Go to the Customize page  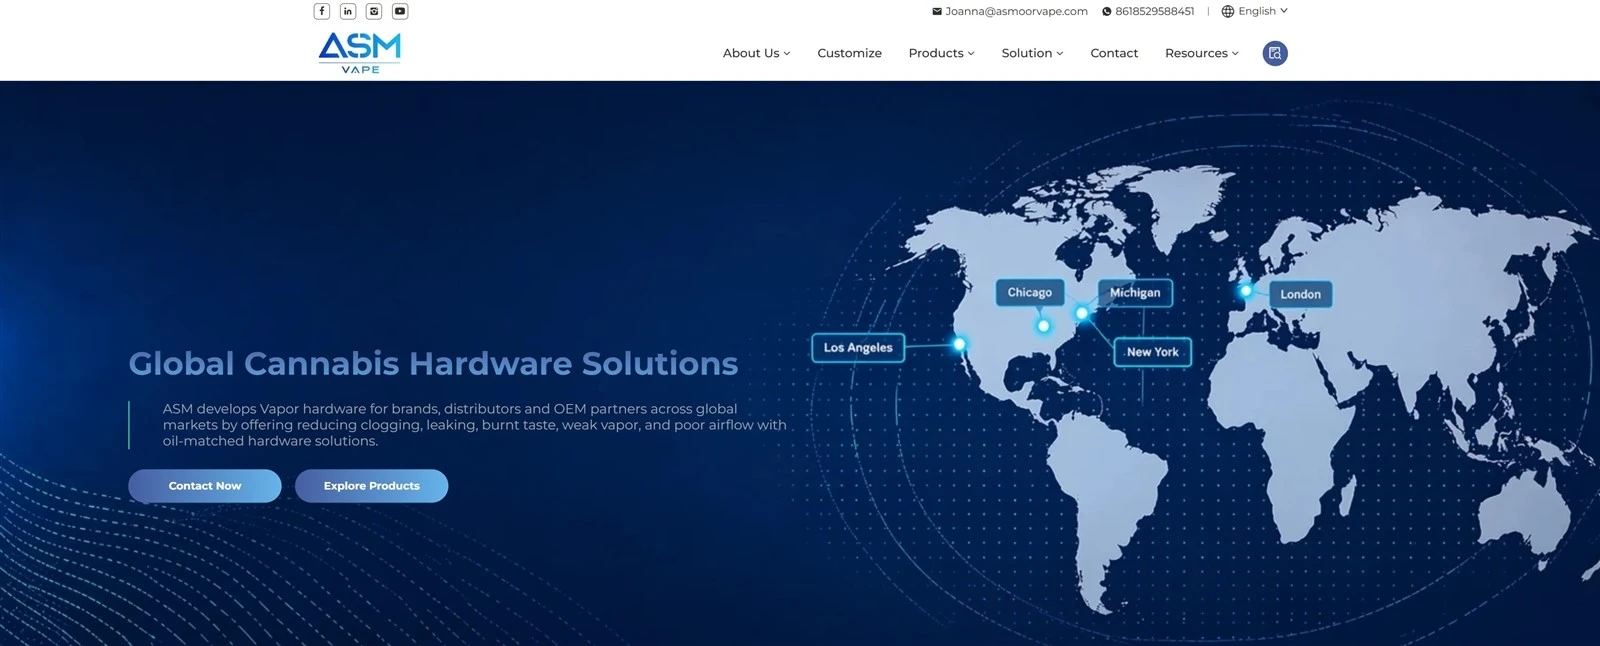click(x=849, y=53)
